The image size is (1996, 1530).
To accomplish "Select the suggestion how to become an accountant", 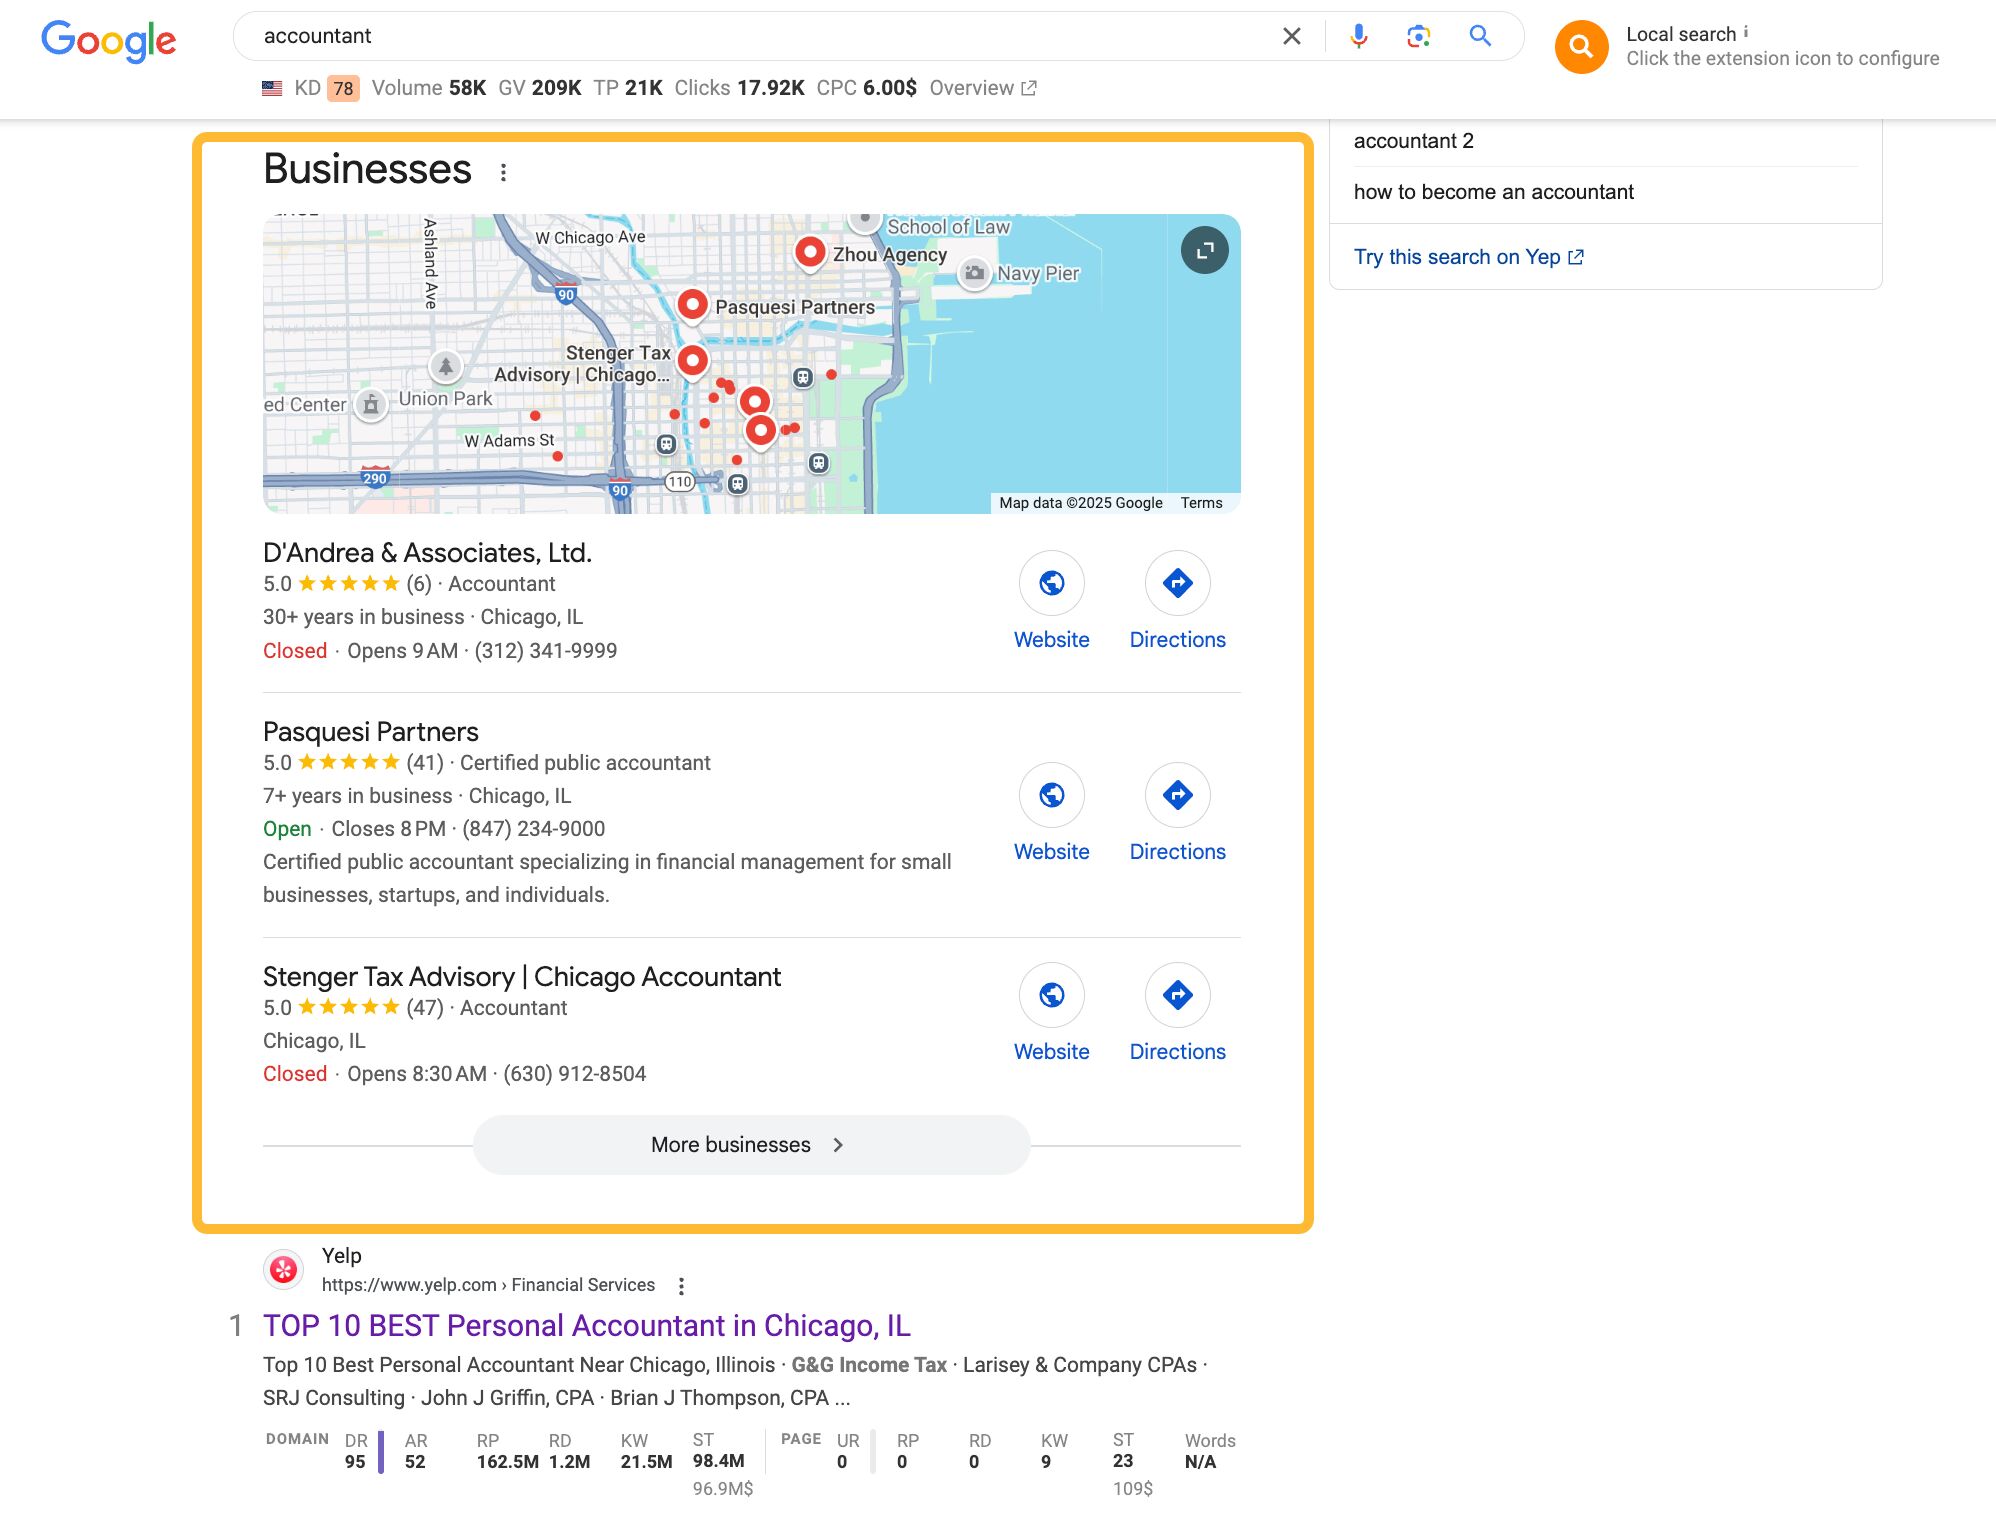I will point(1493,191).
